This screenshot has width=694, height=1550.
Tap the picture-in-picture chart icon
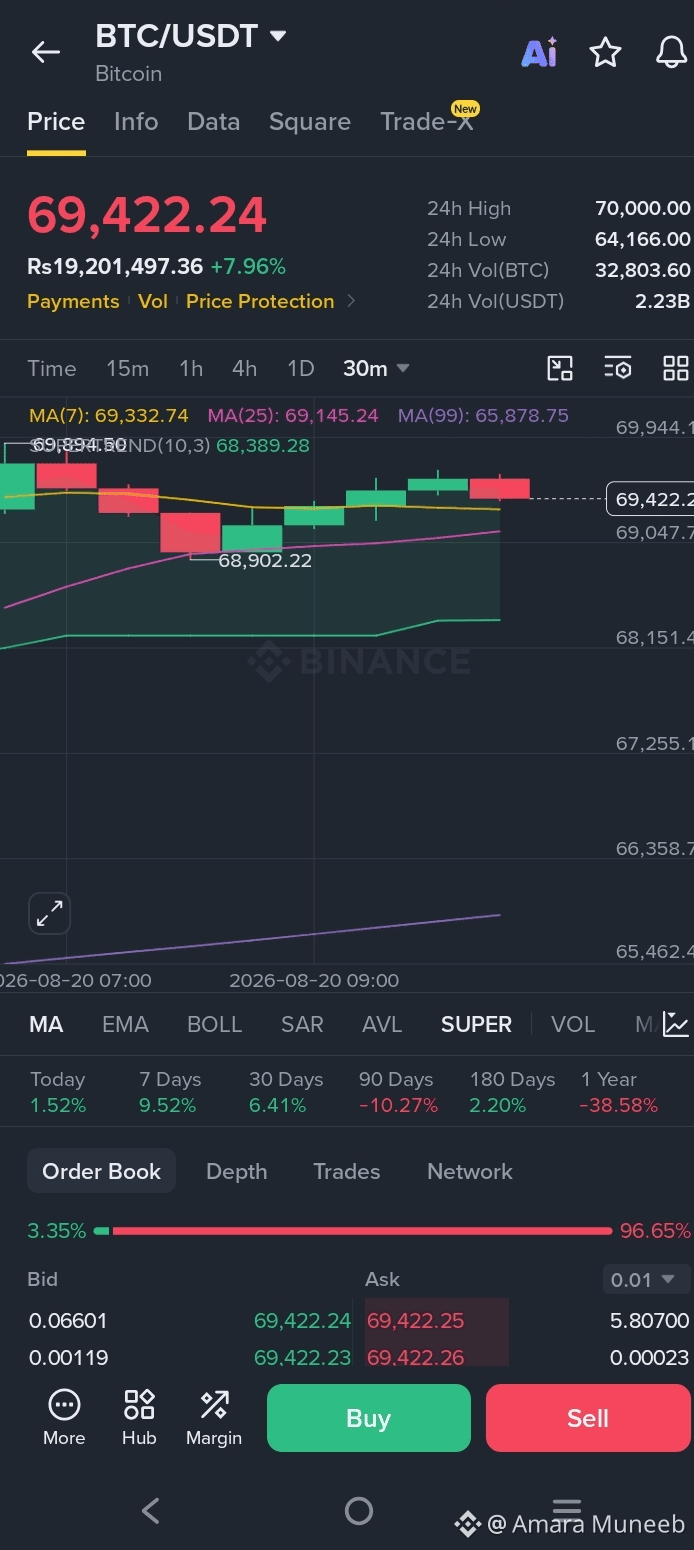pos(560,368)
